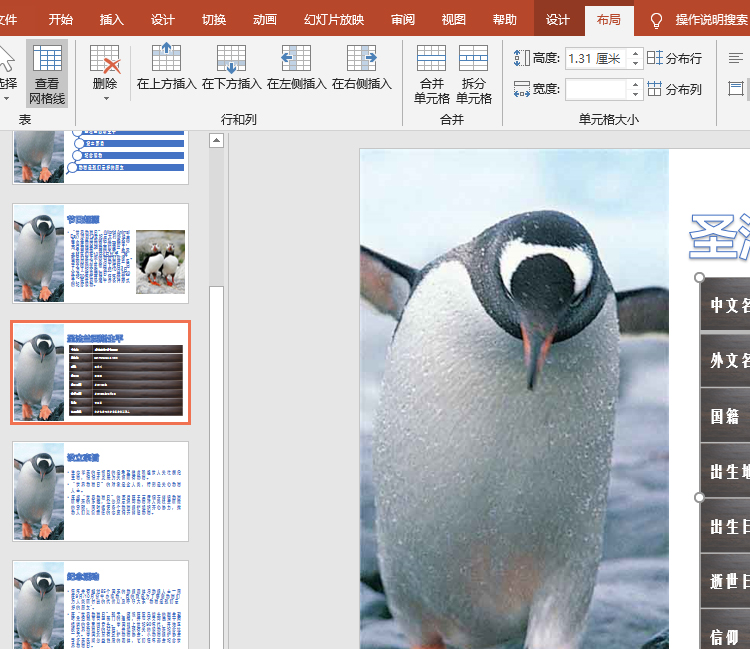Click the 高度 height input field

tap(596, 58)
